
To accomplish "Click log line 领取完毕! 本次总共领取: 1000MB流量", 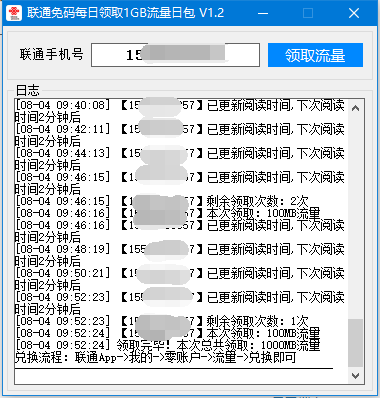I will tap(168, 345).
